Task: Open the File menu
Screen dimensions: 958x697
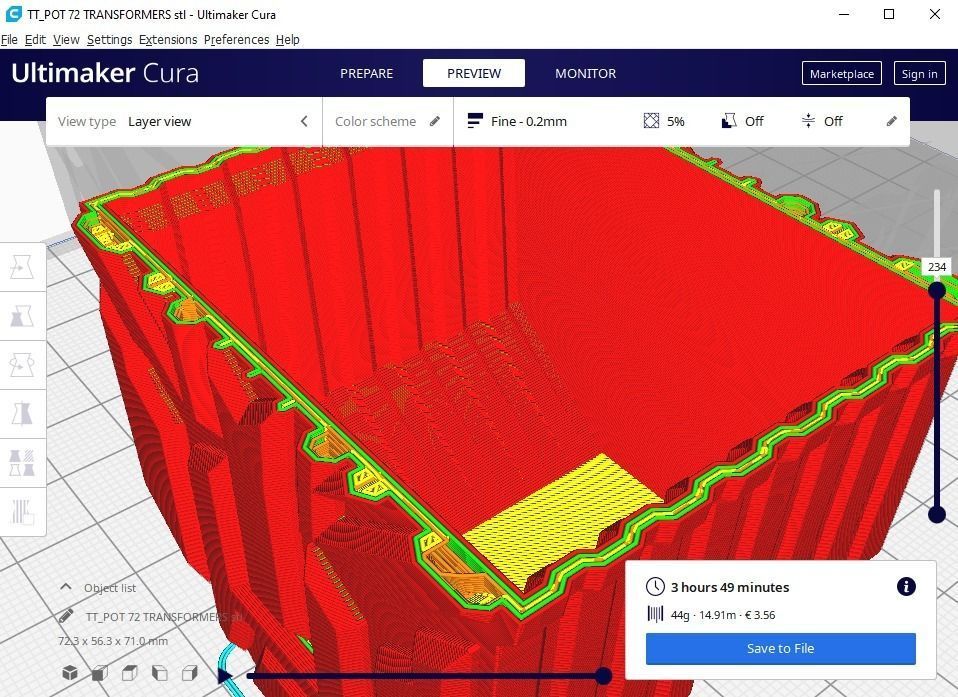Action: pyautogui.click(x=9, y=39)
